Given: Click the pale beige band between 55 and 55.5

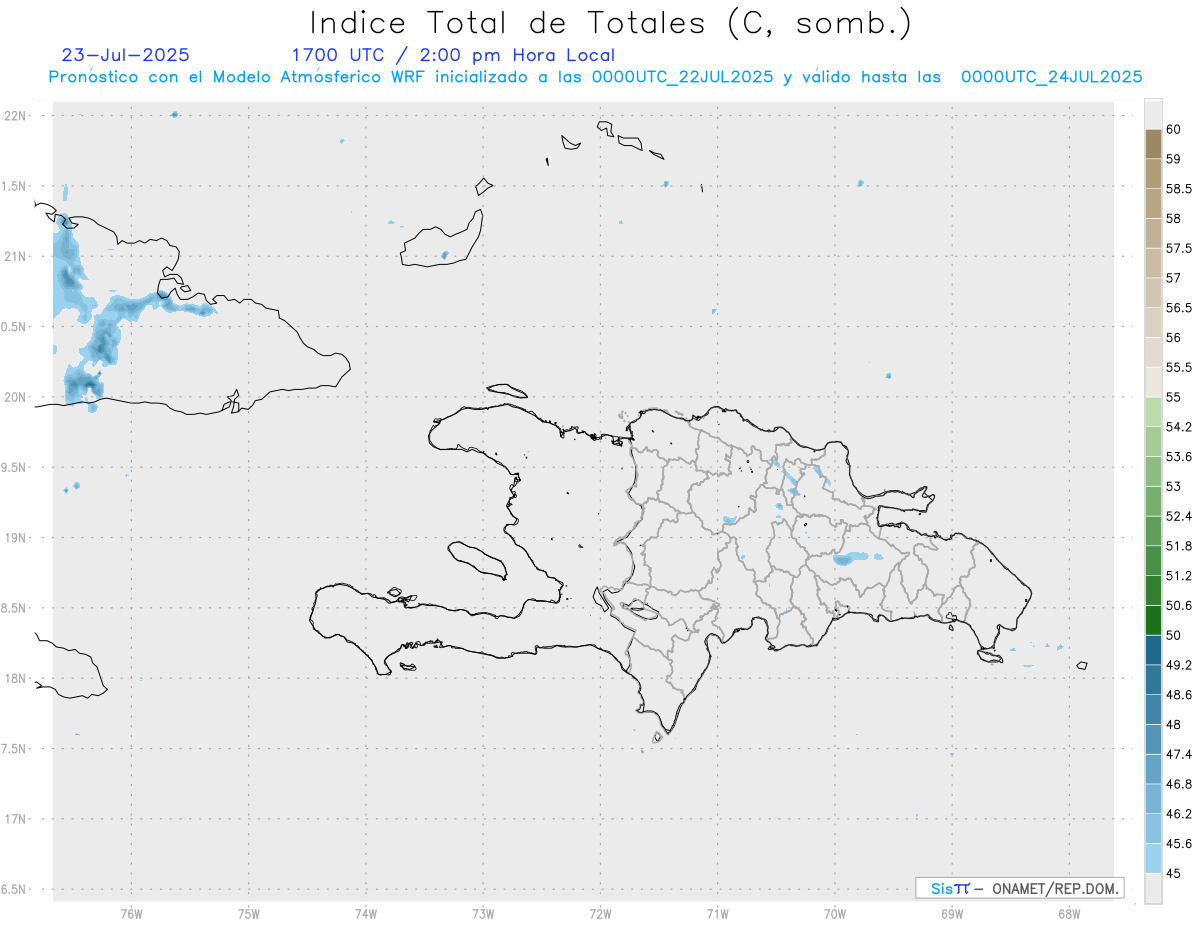Looking at the screenshot, I should point(1153,382).
